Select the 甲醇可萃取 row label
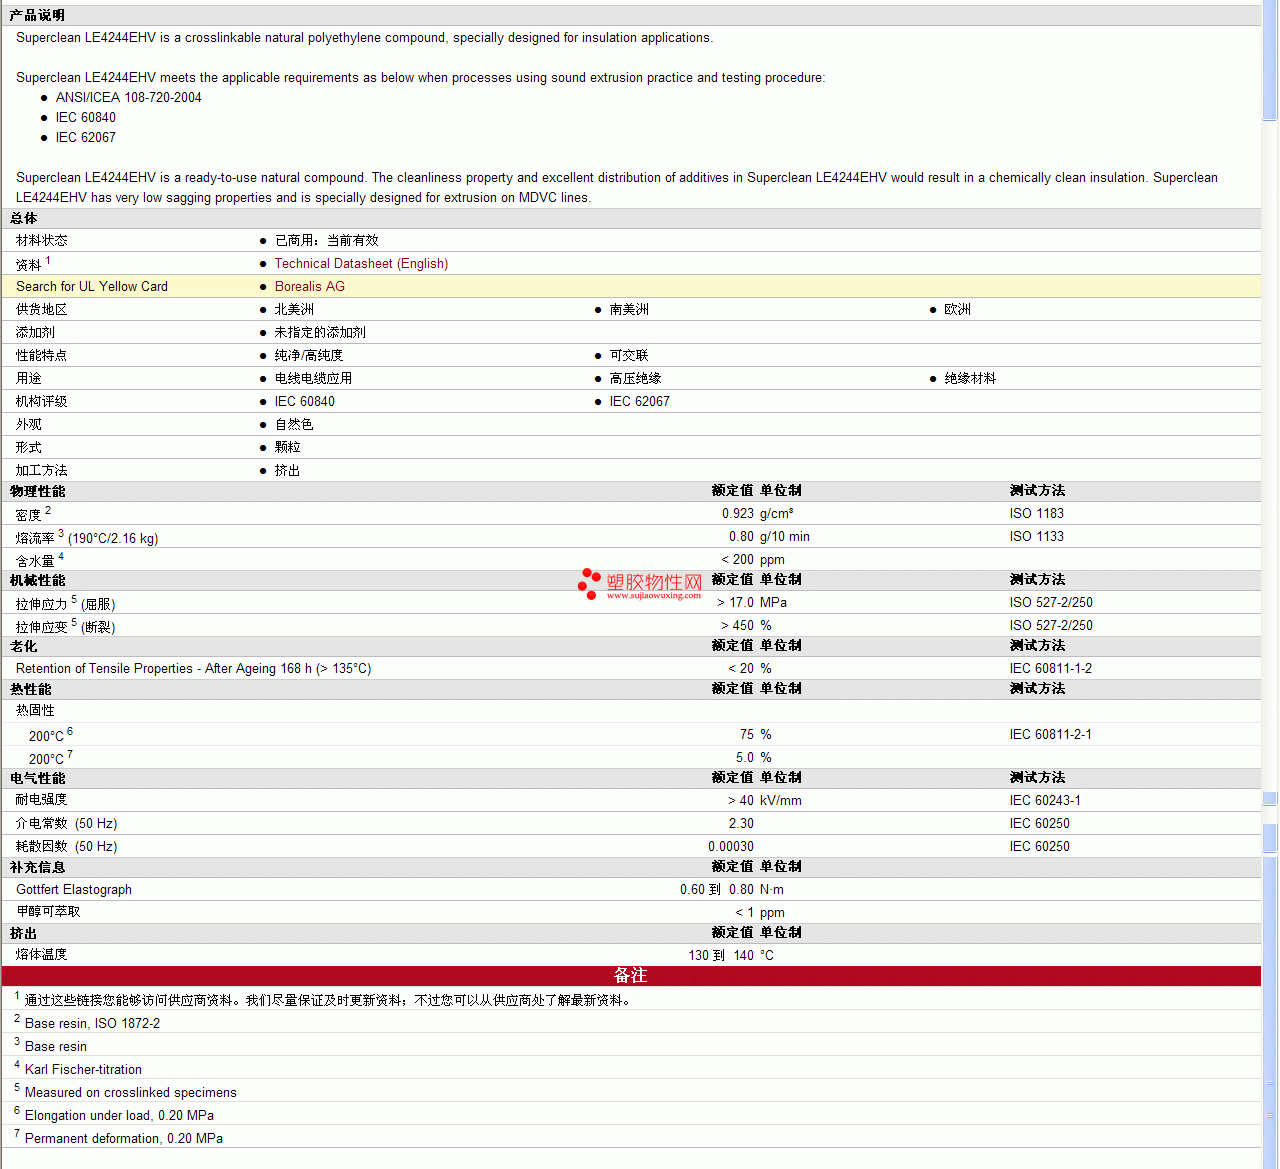This screenshot has height=1169, width=1280. point(48,912)
